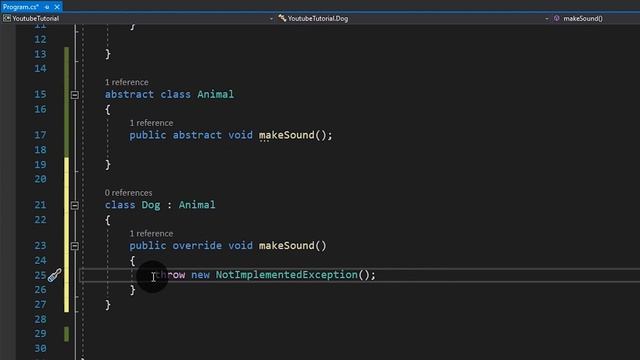Click the NotImplementedException text
640x360 pixels.
tap(287, 275)
